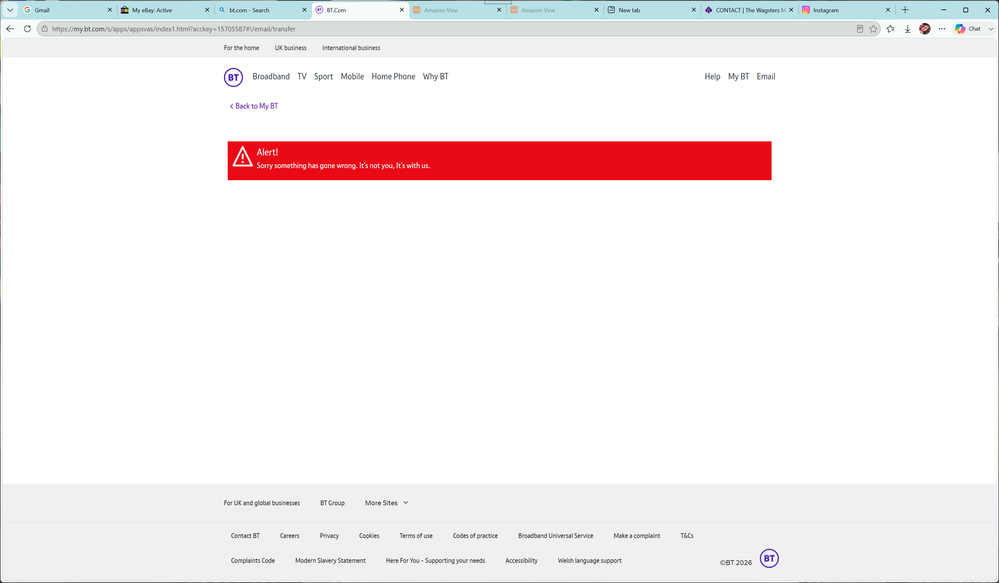This screenshot has height=583, width=999.
Task: Open the Broadband menu item
Action: (271, 76)
